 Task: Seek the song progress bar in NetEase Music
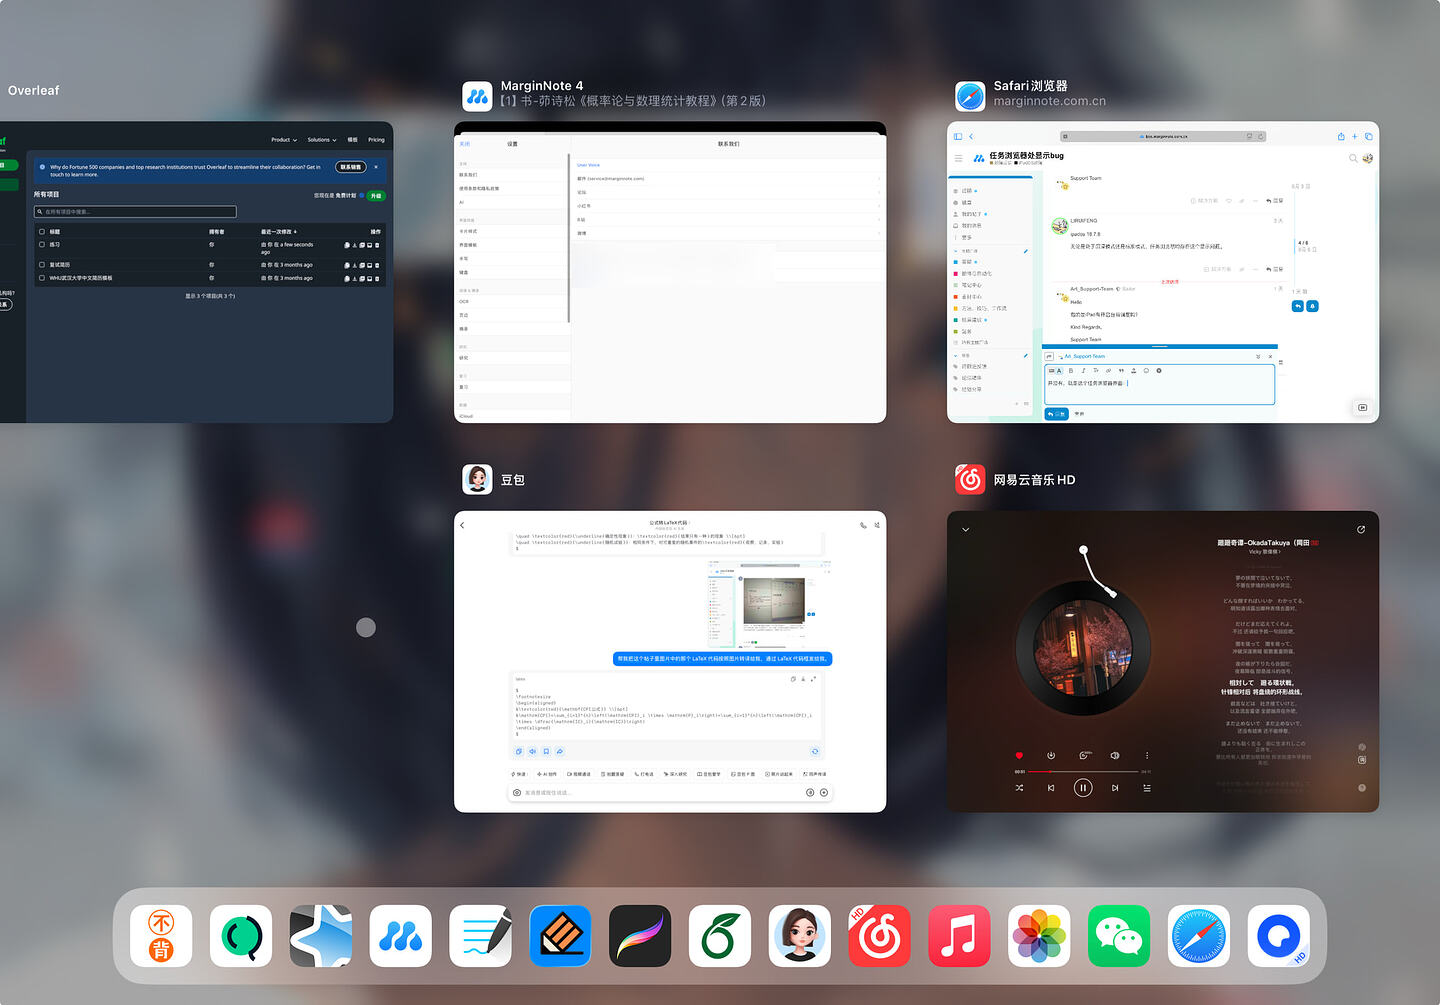click(1083, 771)
